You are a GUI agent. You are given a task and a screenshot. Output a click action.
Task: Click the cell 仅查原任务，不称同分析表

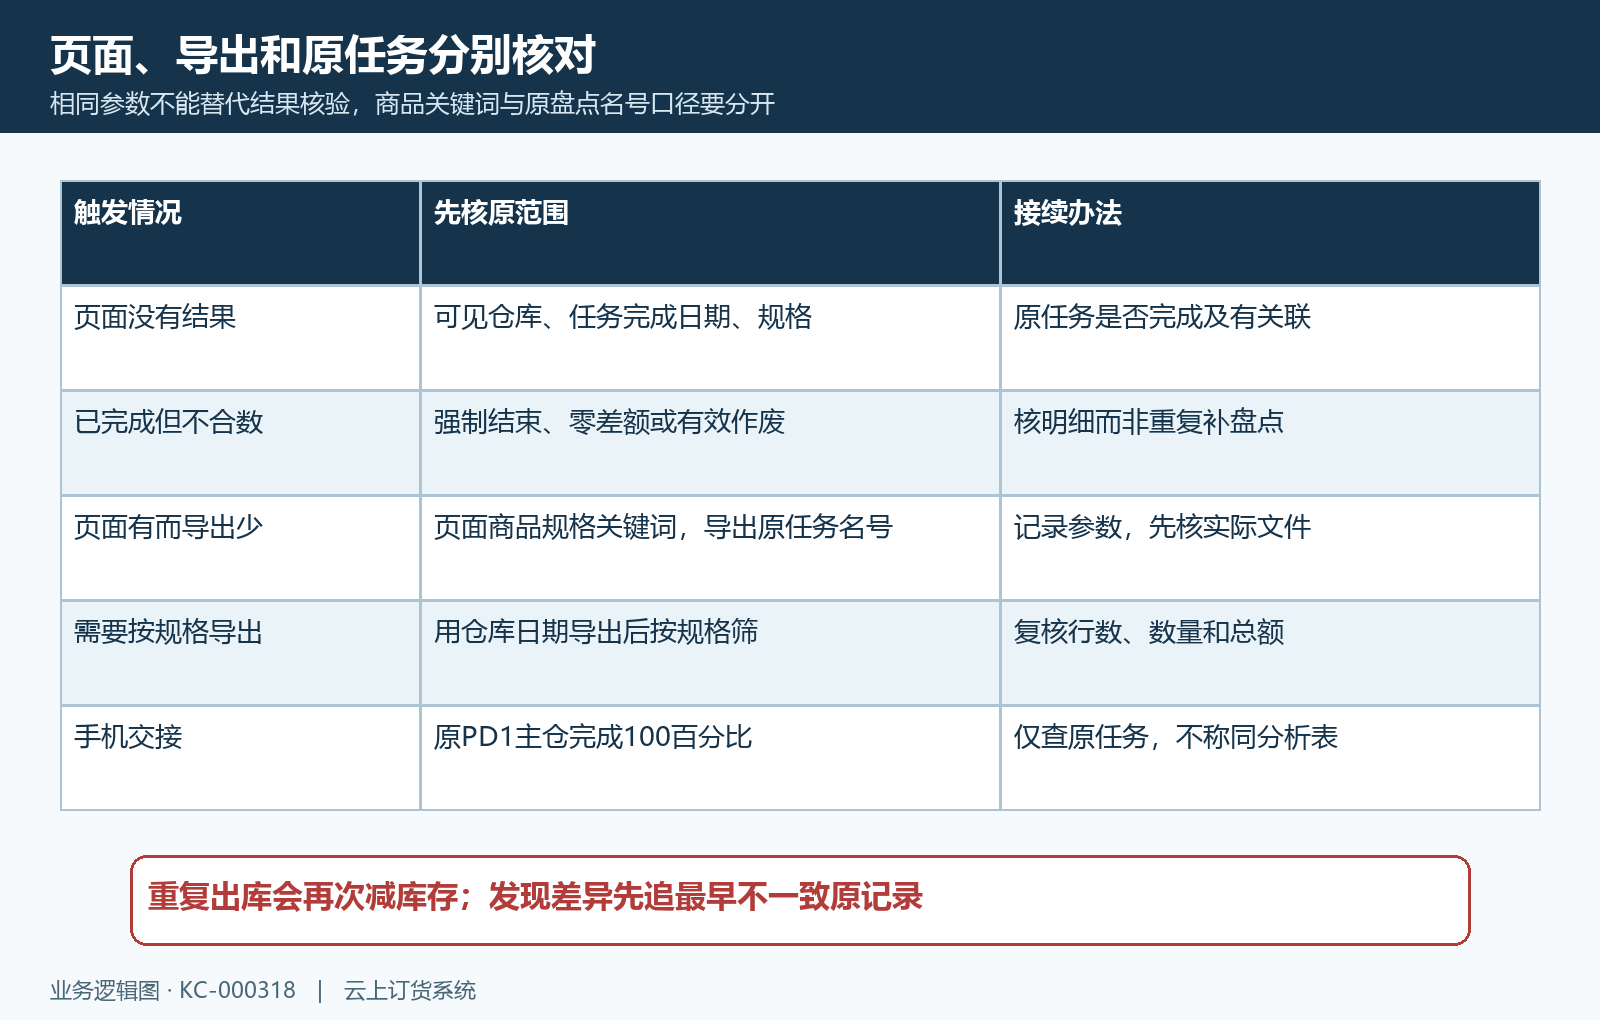pos(1270,758)
